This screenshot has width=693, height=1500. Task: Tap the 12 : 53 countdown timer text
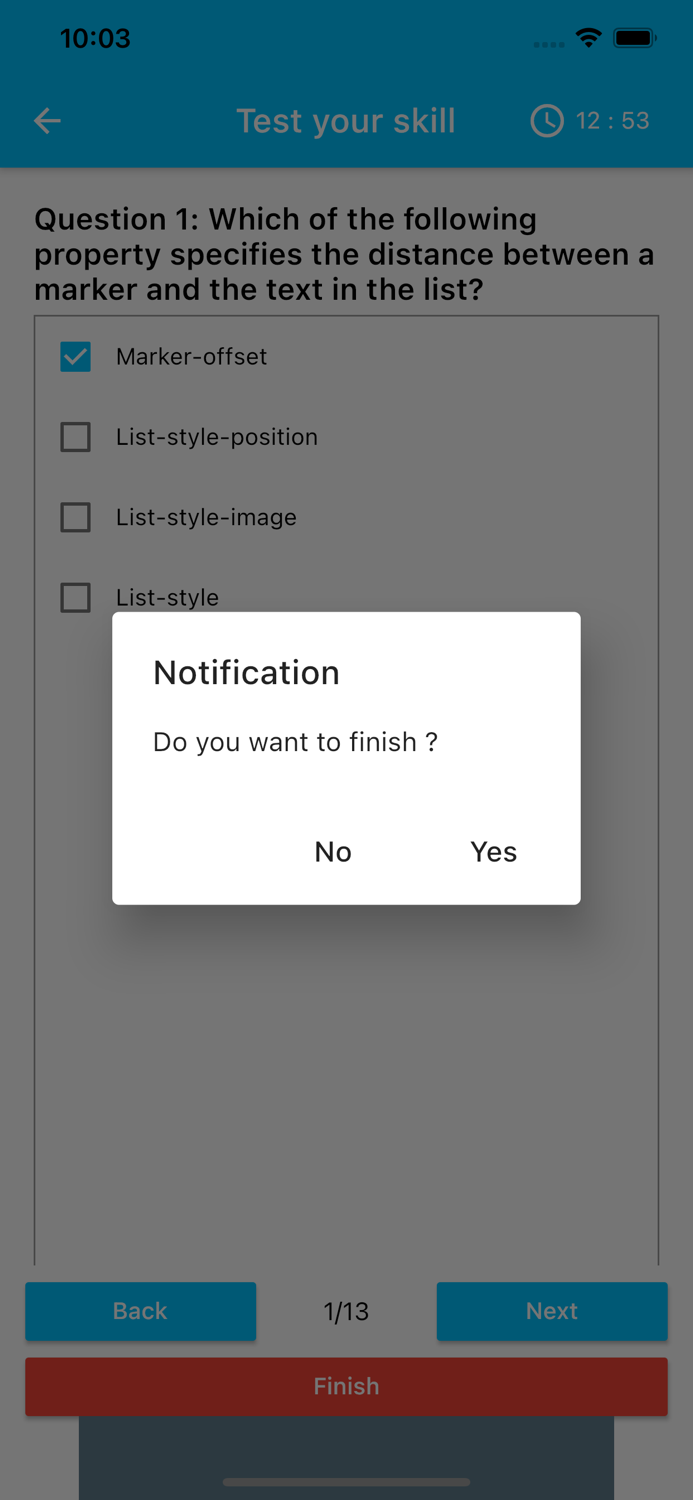pos(612,121)
